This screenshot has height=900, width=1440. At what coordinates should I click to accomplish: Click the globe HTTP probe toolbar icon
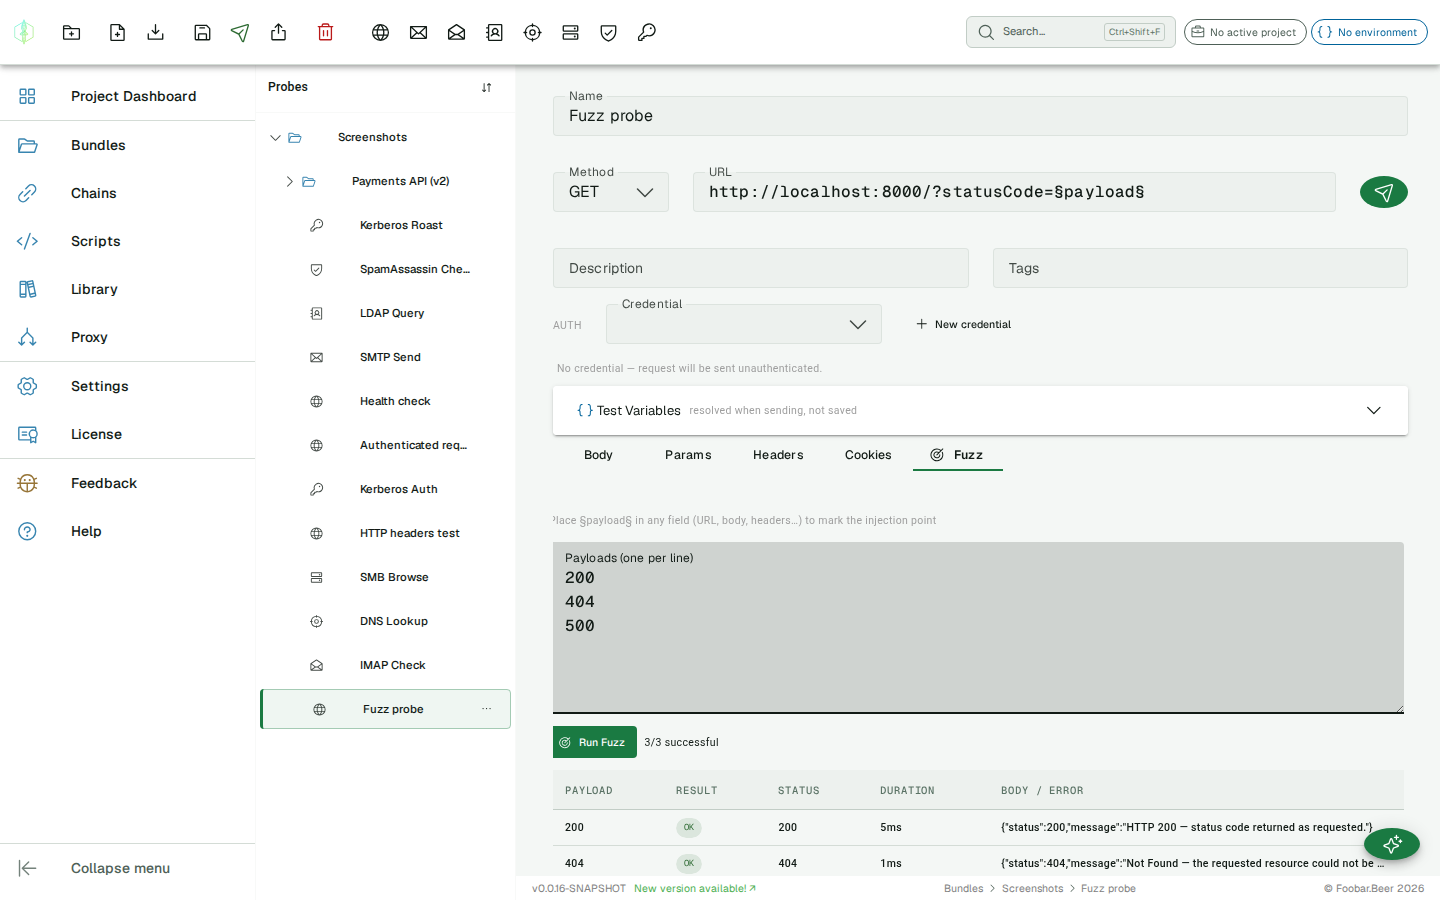(x=380, y=32)
